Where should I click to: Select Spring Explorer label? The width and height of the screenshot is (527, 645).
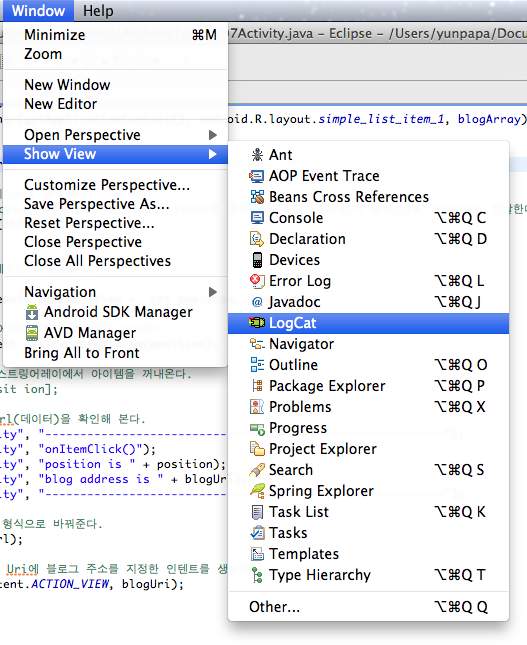point(321,491)
